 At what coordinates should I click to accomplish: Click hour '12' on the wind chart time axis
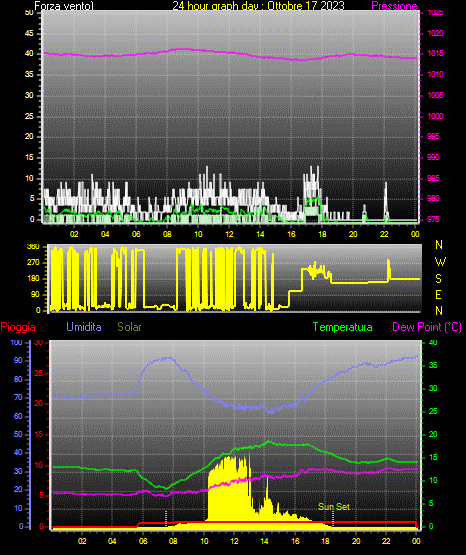point(229,234)
